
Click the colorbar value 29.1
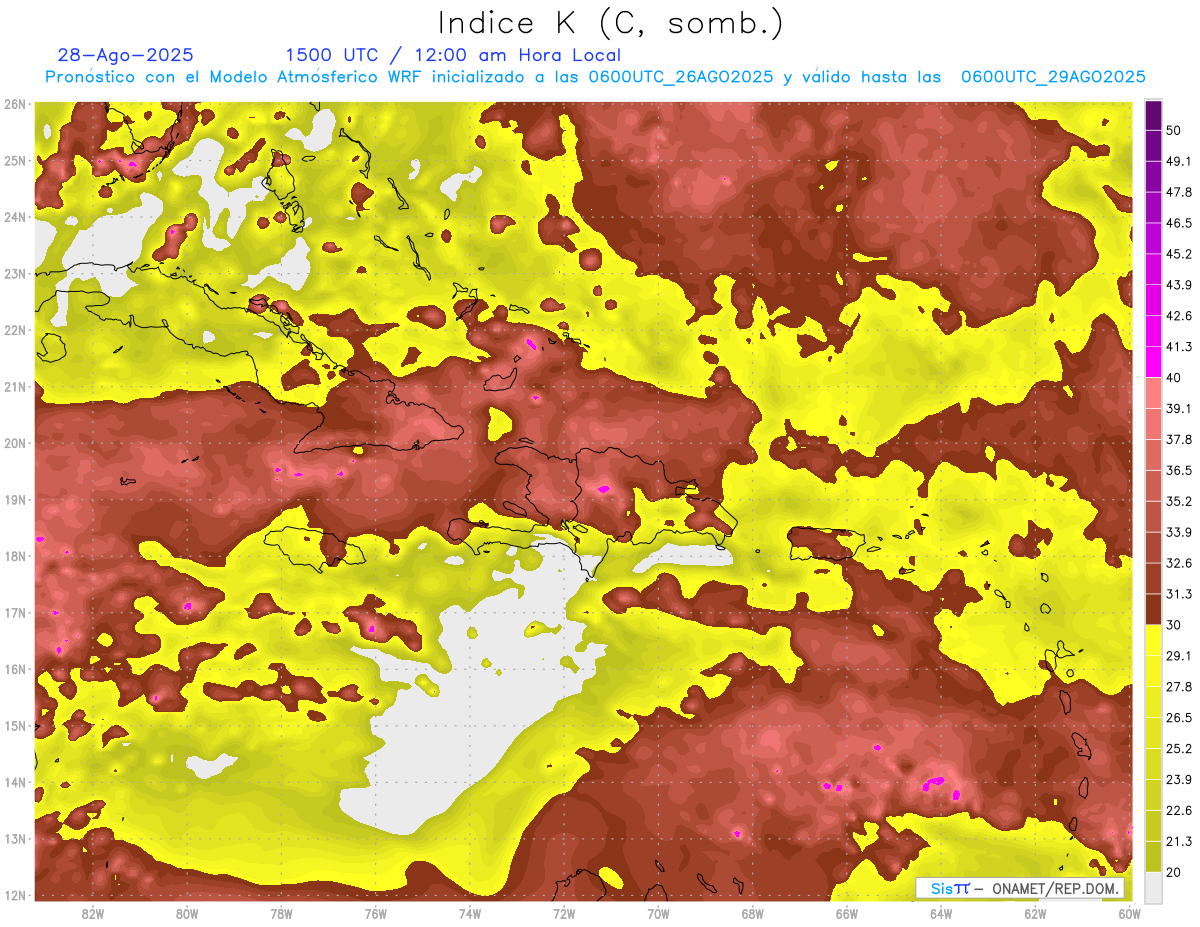tap(1179, 657)
